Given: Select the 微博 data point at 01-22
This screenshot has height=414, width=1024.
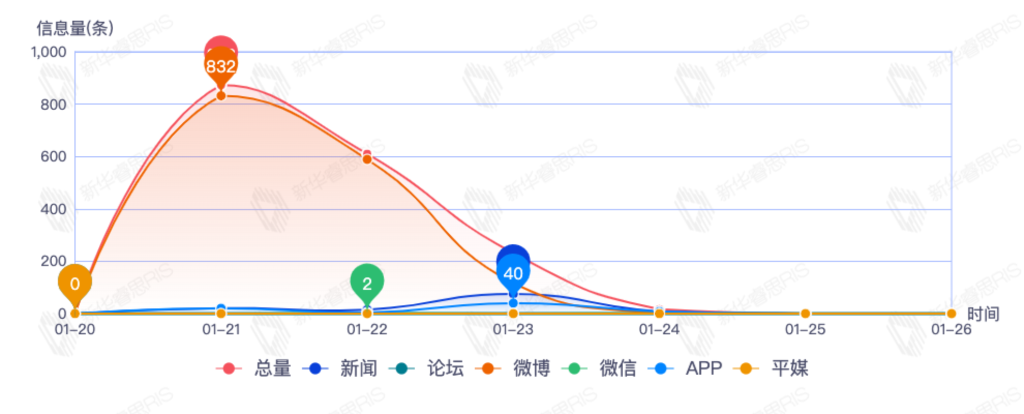Looking at the screenshot, I should tap(367, 160).
